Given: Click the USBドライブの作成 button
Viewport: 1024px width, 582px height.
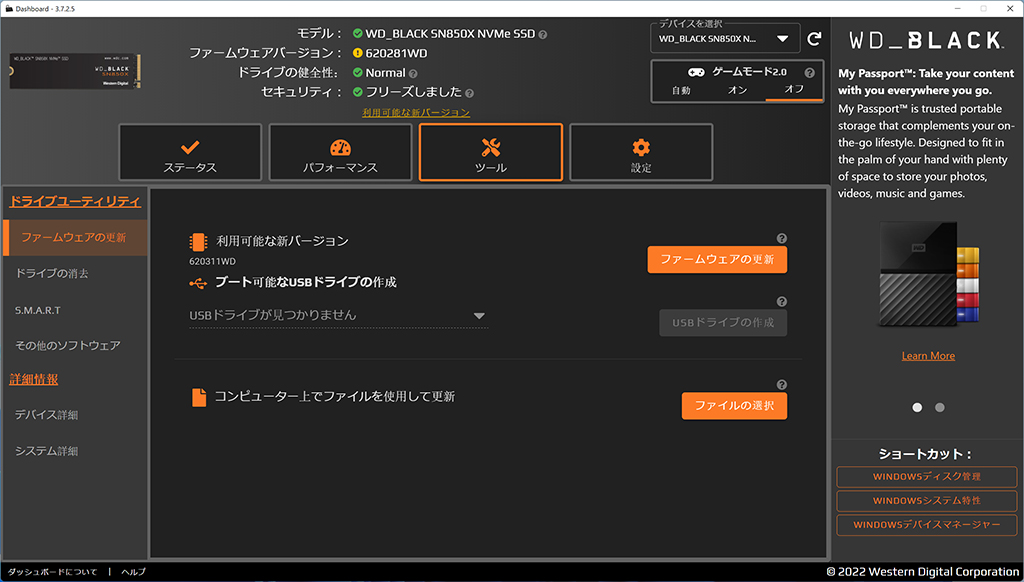Looking at the screenshot, I should (x=723, y=323).
